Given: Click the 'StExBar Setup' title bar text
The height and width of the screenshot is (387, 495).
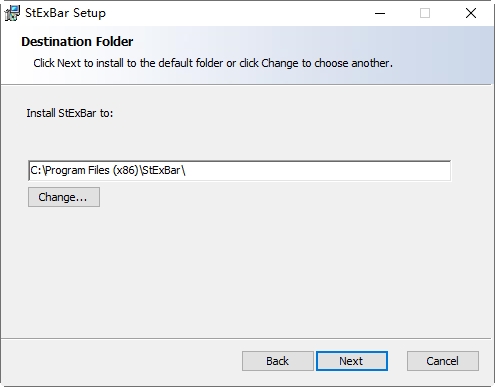Looking at the screenshot, I should click(x=65, y=13).
